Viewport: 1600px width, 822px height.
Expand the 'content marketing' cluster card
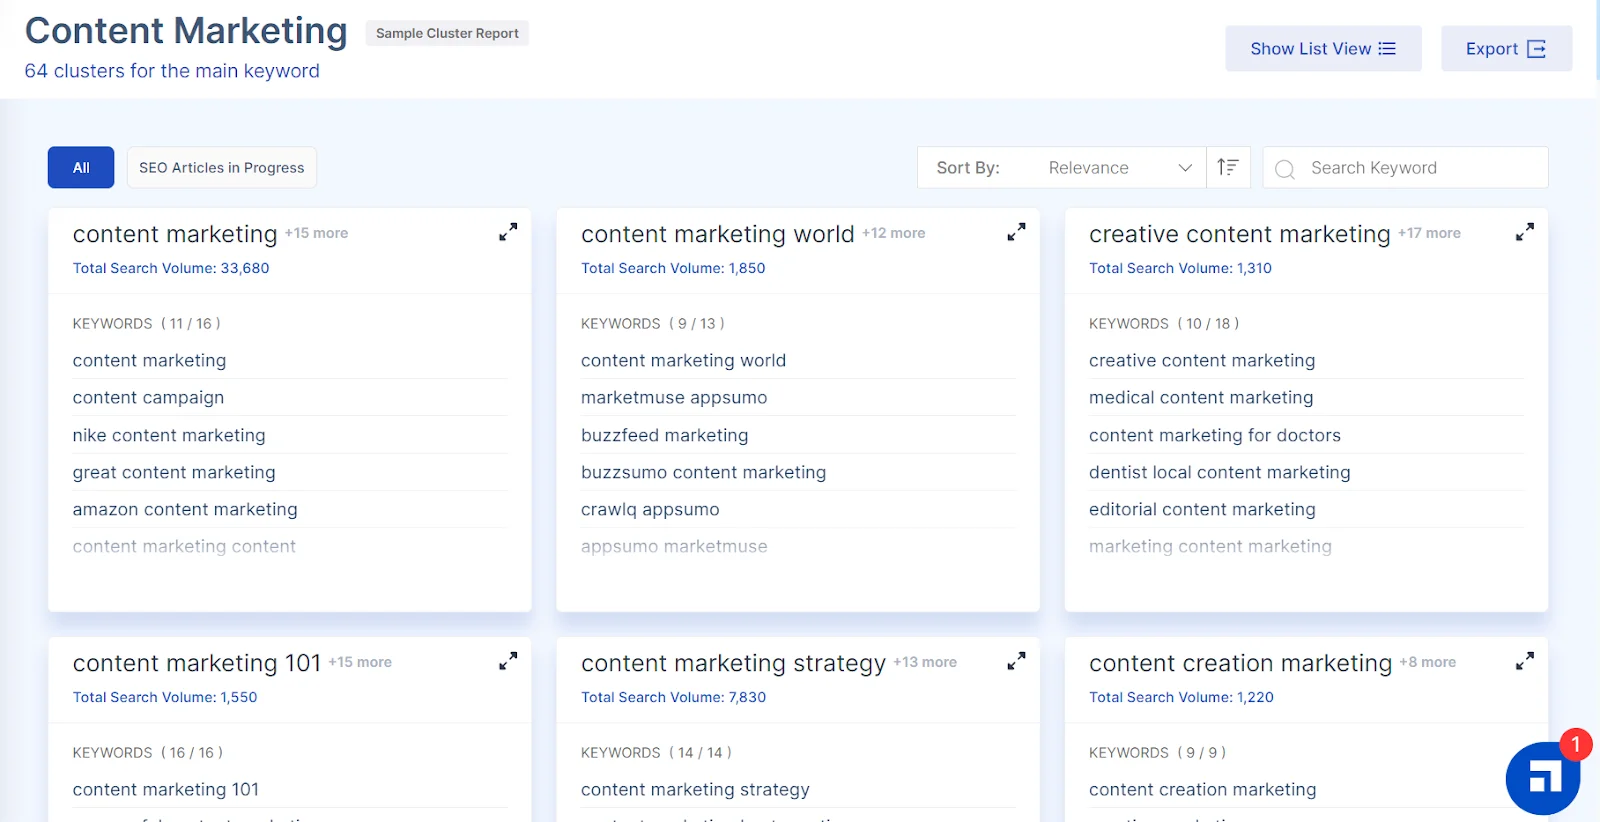tap(508, 232)
